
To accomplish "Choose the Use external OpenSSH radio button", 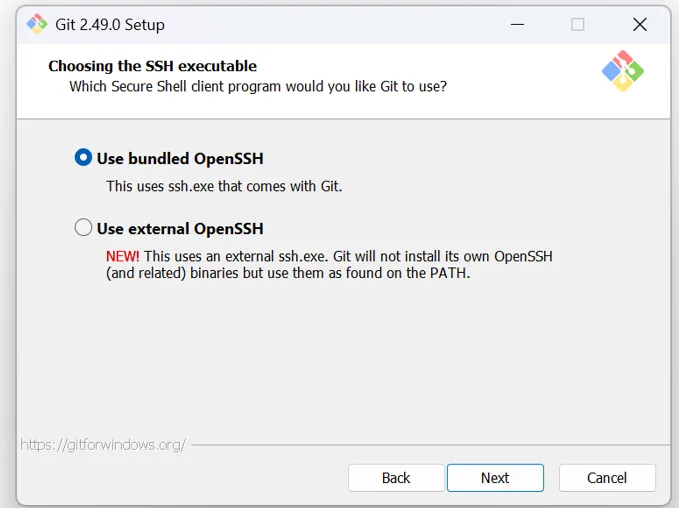I will [84, 228].
